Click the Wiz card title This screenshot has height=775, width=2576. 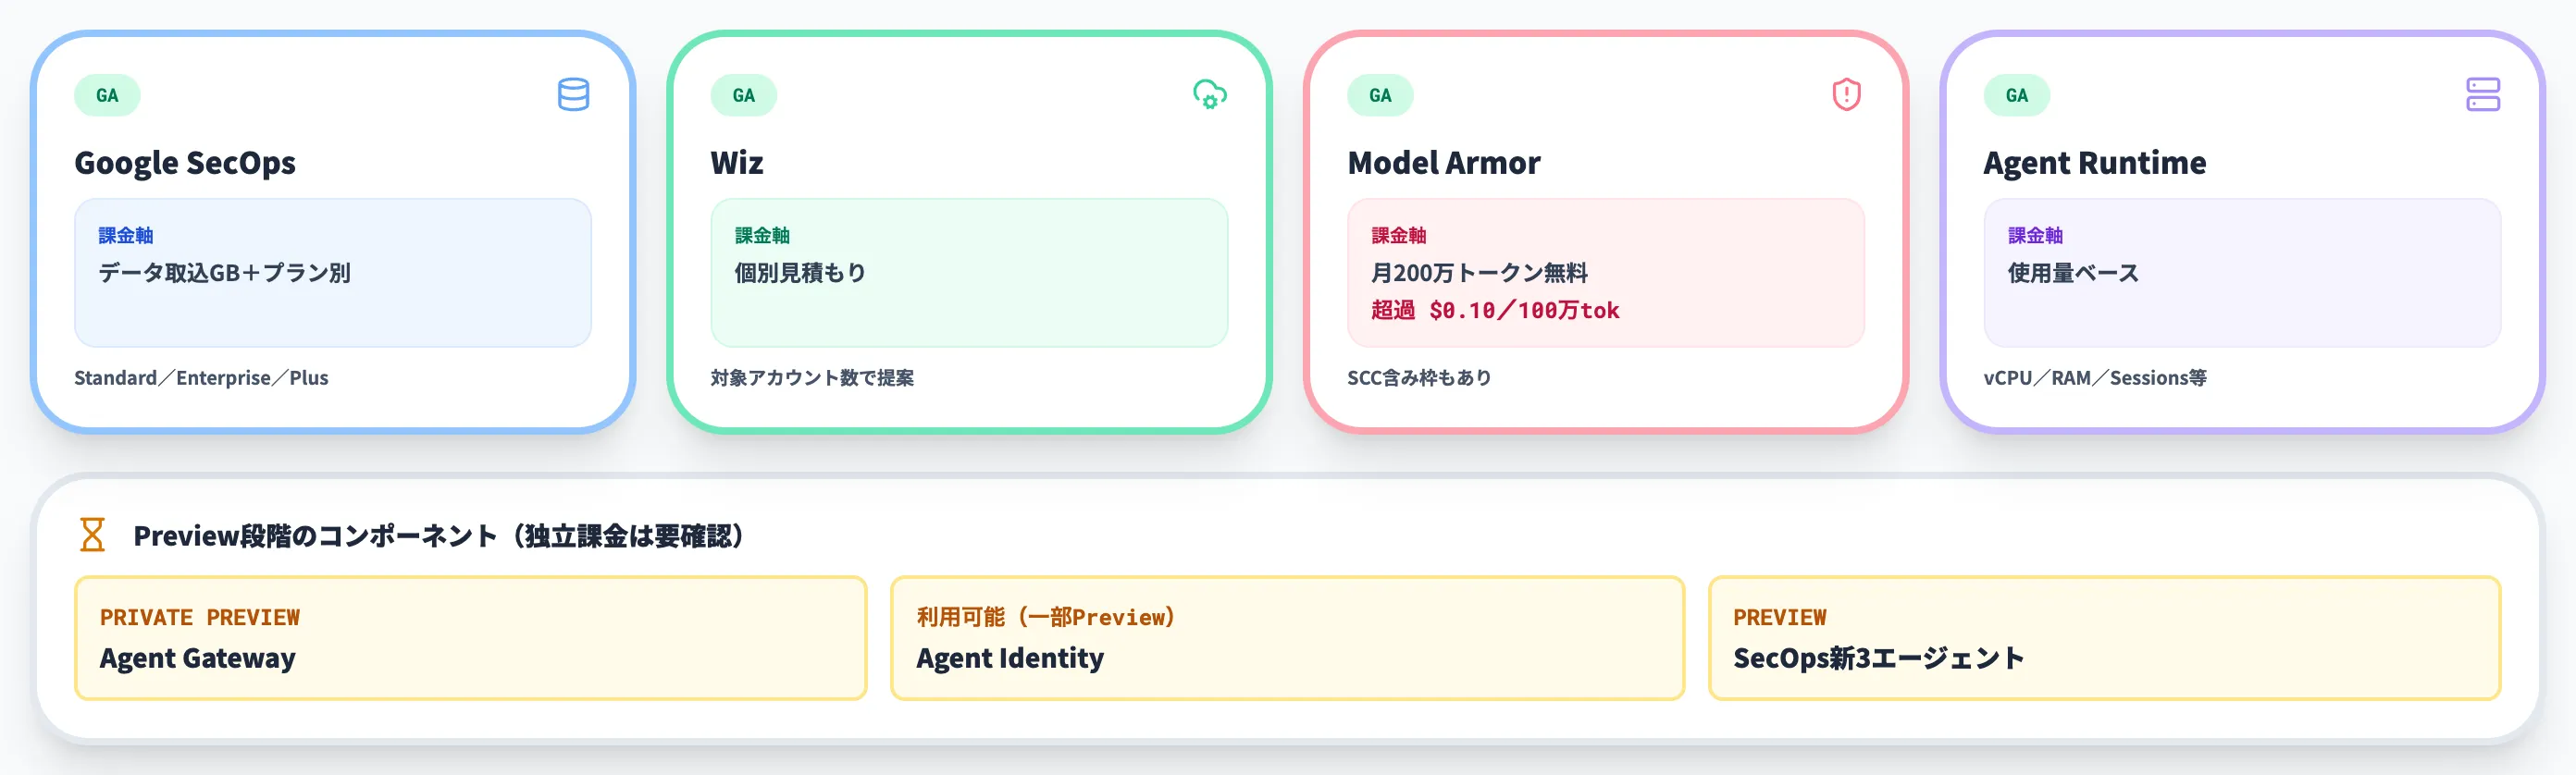tap(737, 163)
